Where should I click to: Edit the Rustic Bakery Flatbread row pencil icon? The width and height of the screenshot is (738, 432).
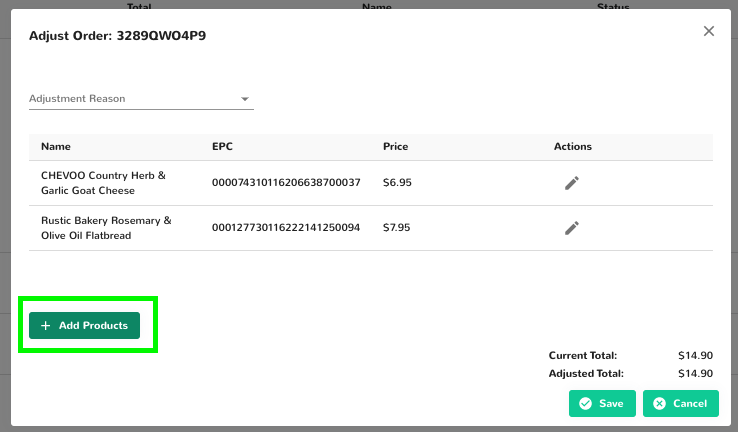[572, 228]
